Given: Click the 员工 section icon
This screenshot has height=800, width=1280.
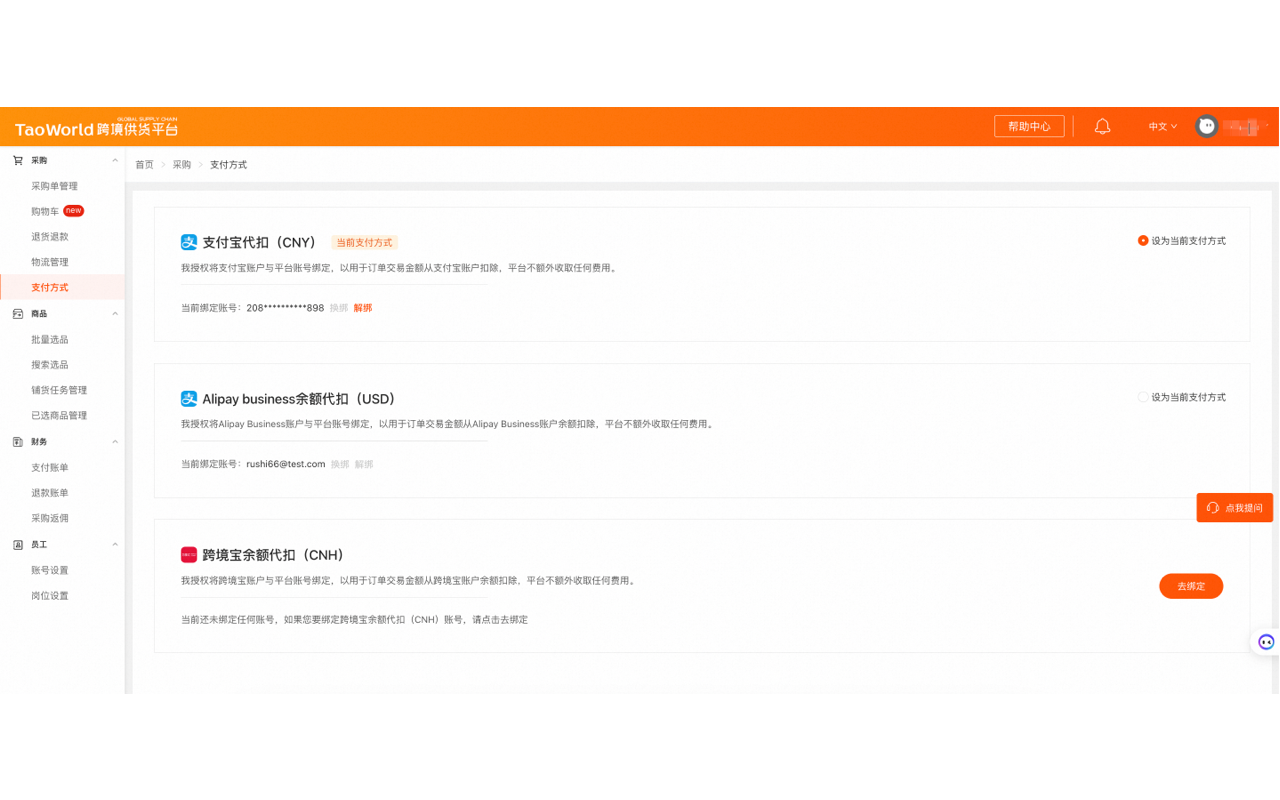Looking at the screenshot, I should pos(18,545).
